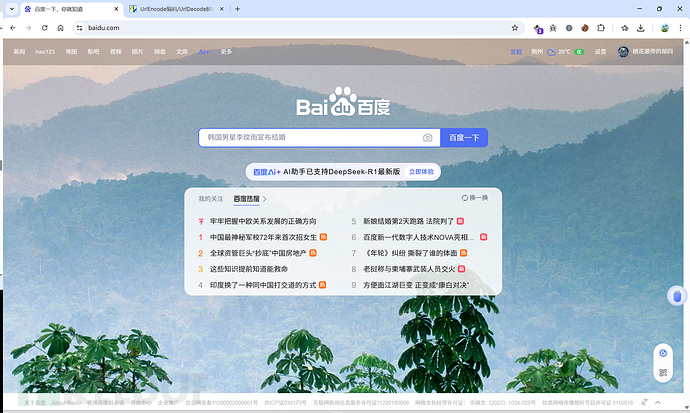Open the Chrome three-dot menu
The image size is (690, 413).
point(680,28)
